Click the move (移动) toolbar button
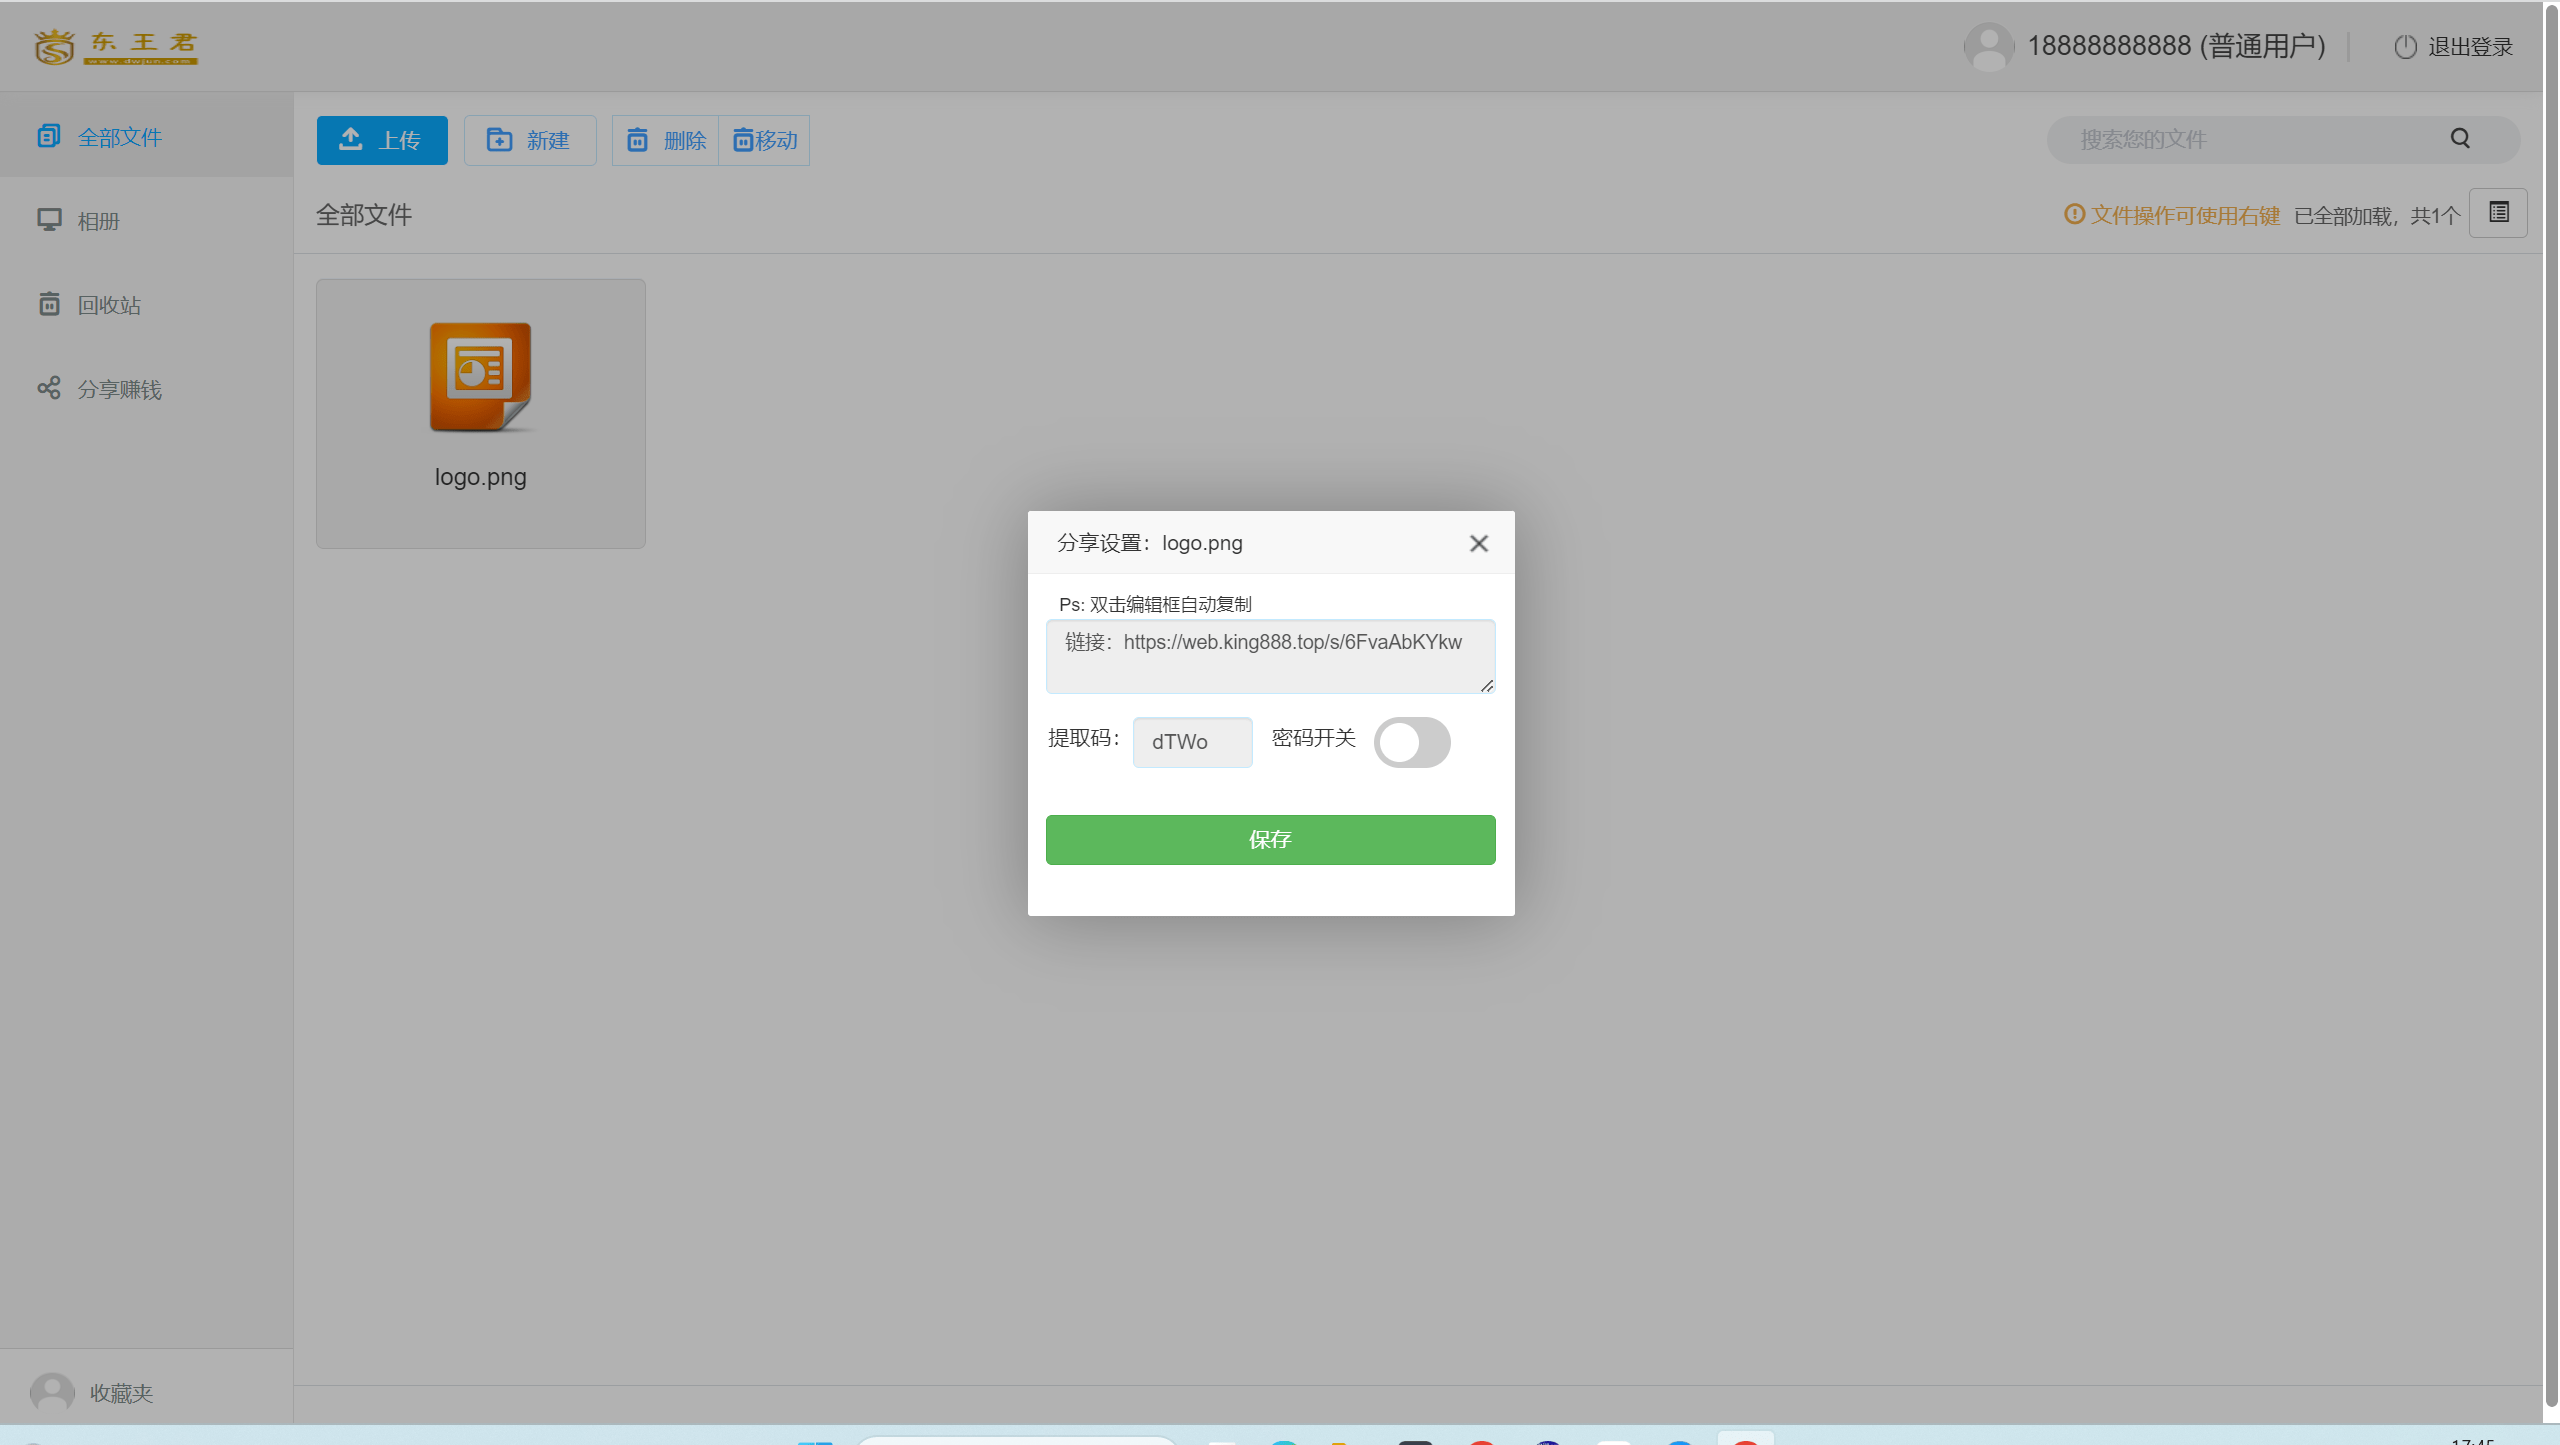 pos(765,140)
